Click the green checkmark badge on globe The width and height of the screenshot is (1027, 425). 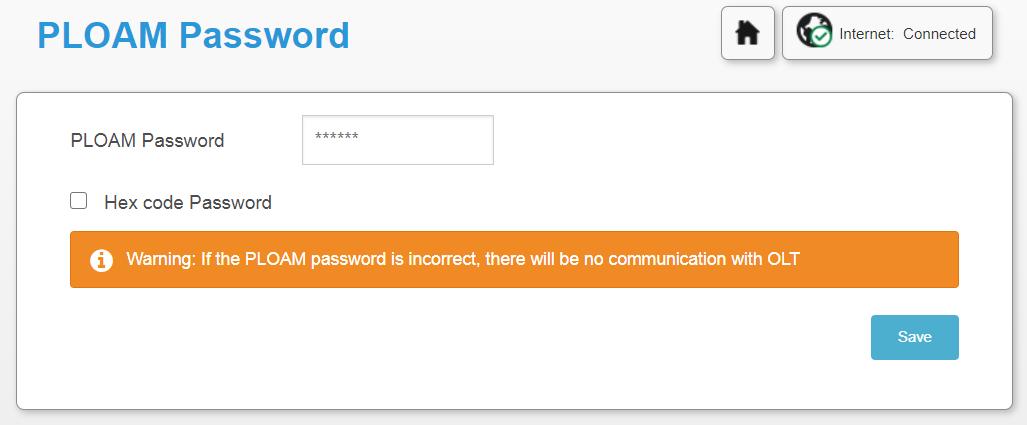[821, 37]
